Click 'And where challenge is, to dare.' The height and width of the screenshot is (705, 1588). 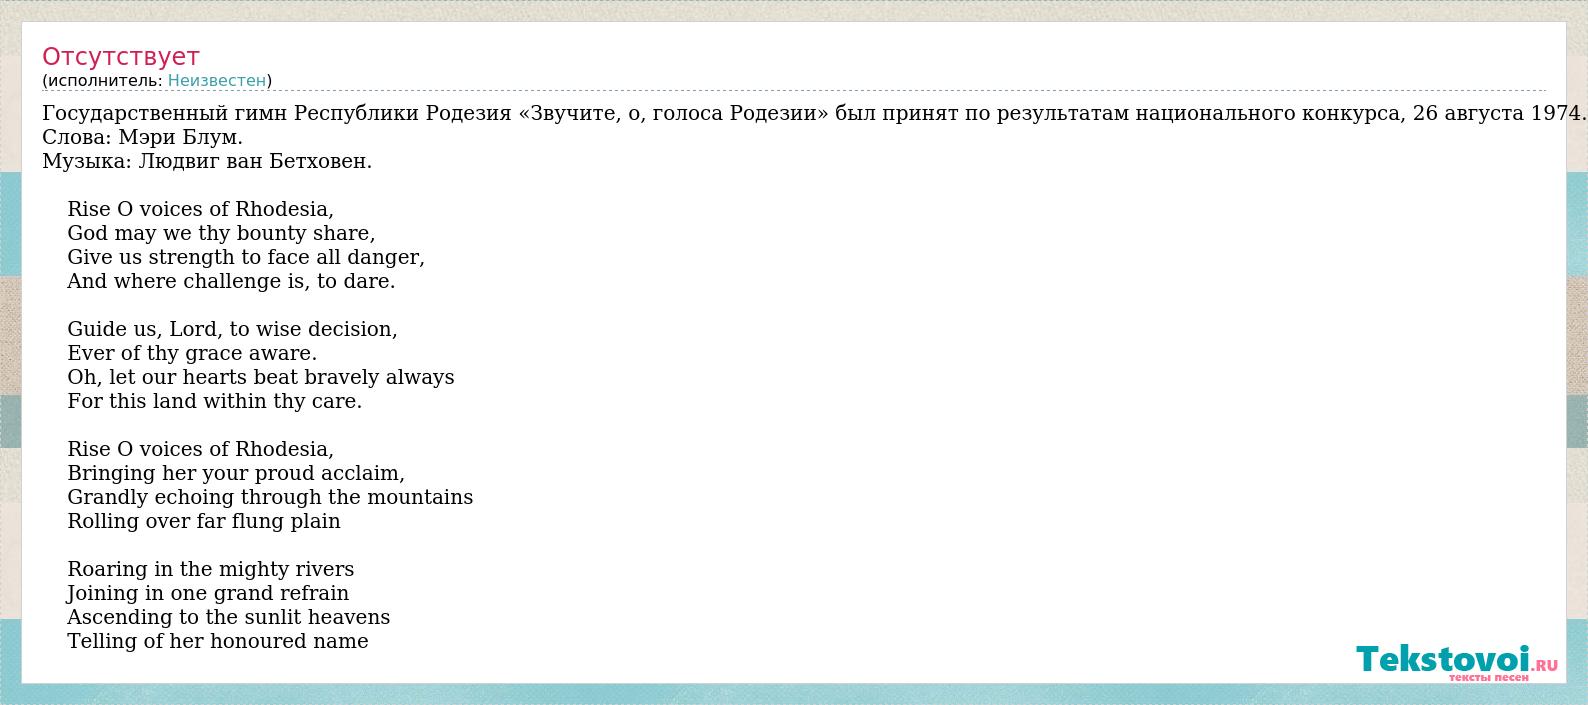click(x=231, y=281)
